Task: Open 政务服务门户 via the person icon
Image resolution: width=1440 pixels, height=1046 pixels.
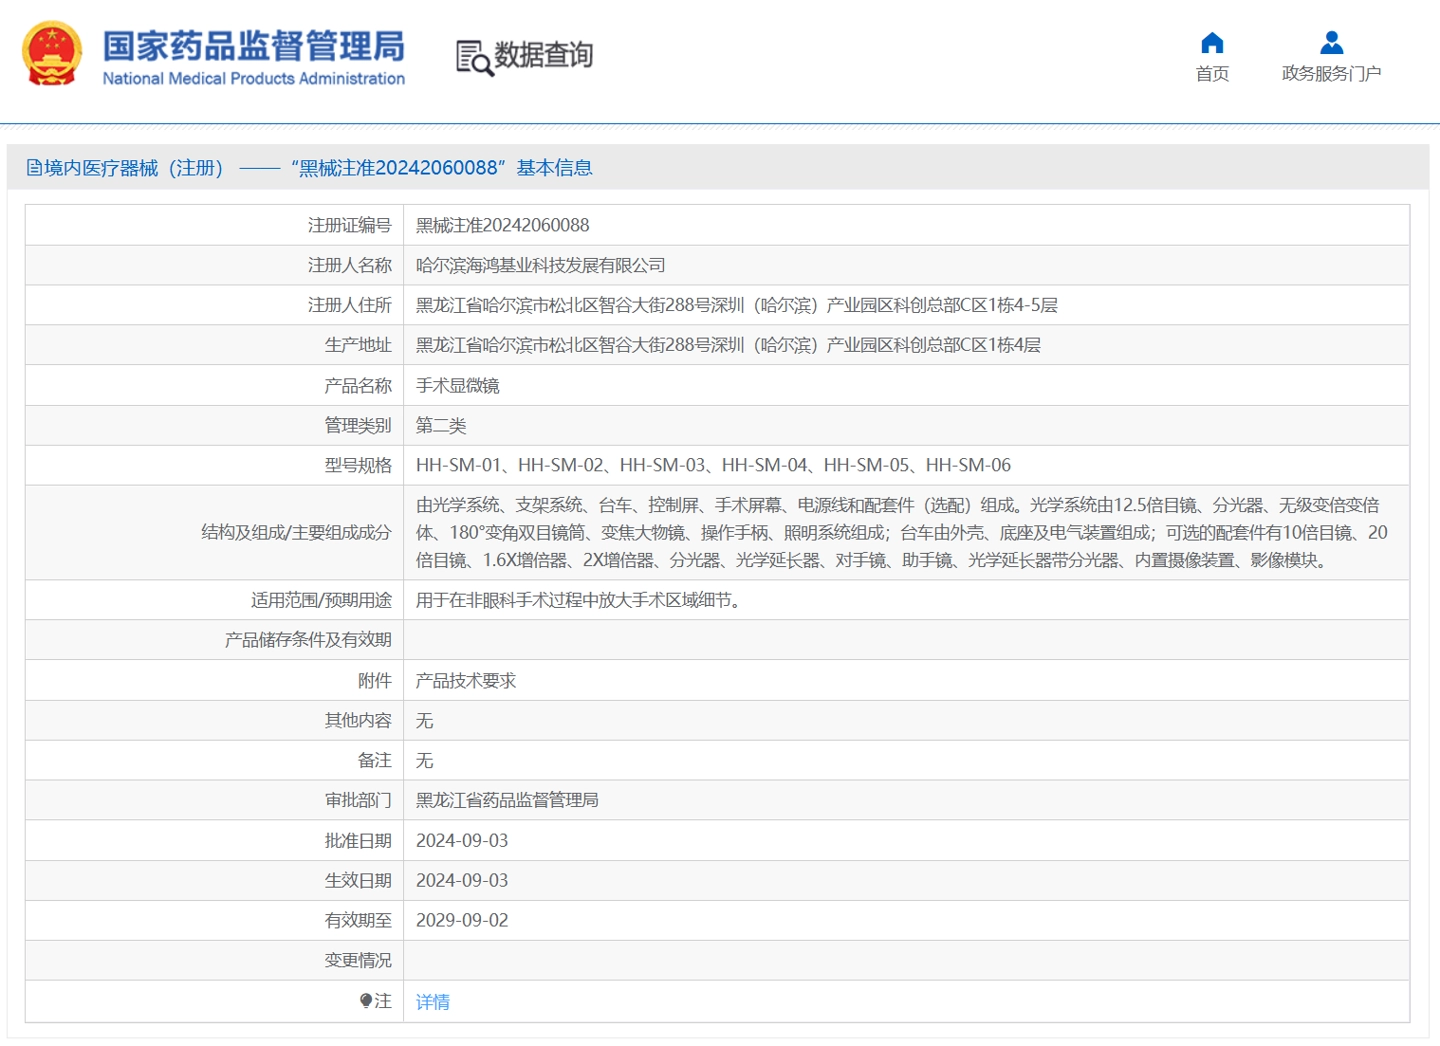Action: click(1331, 42)
